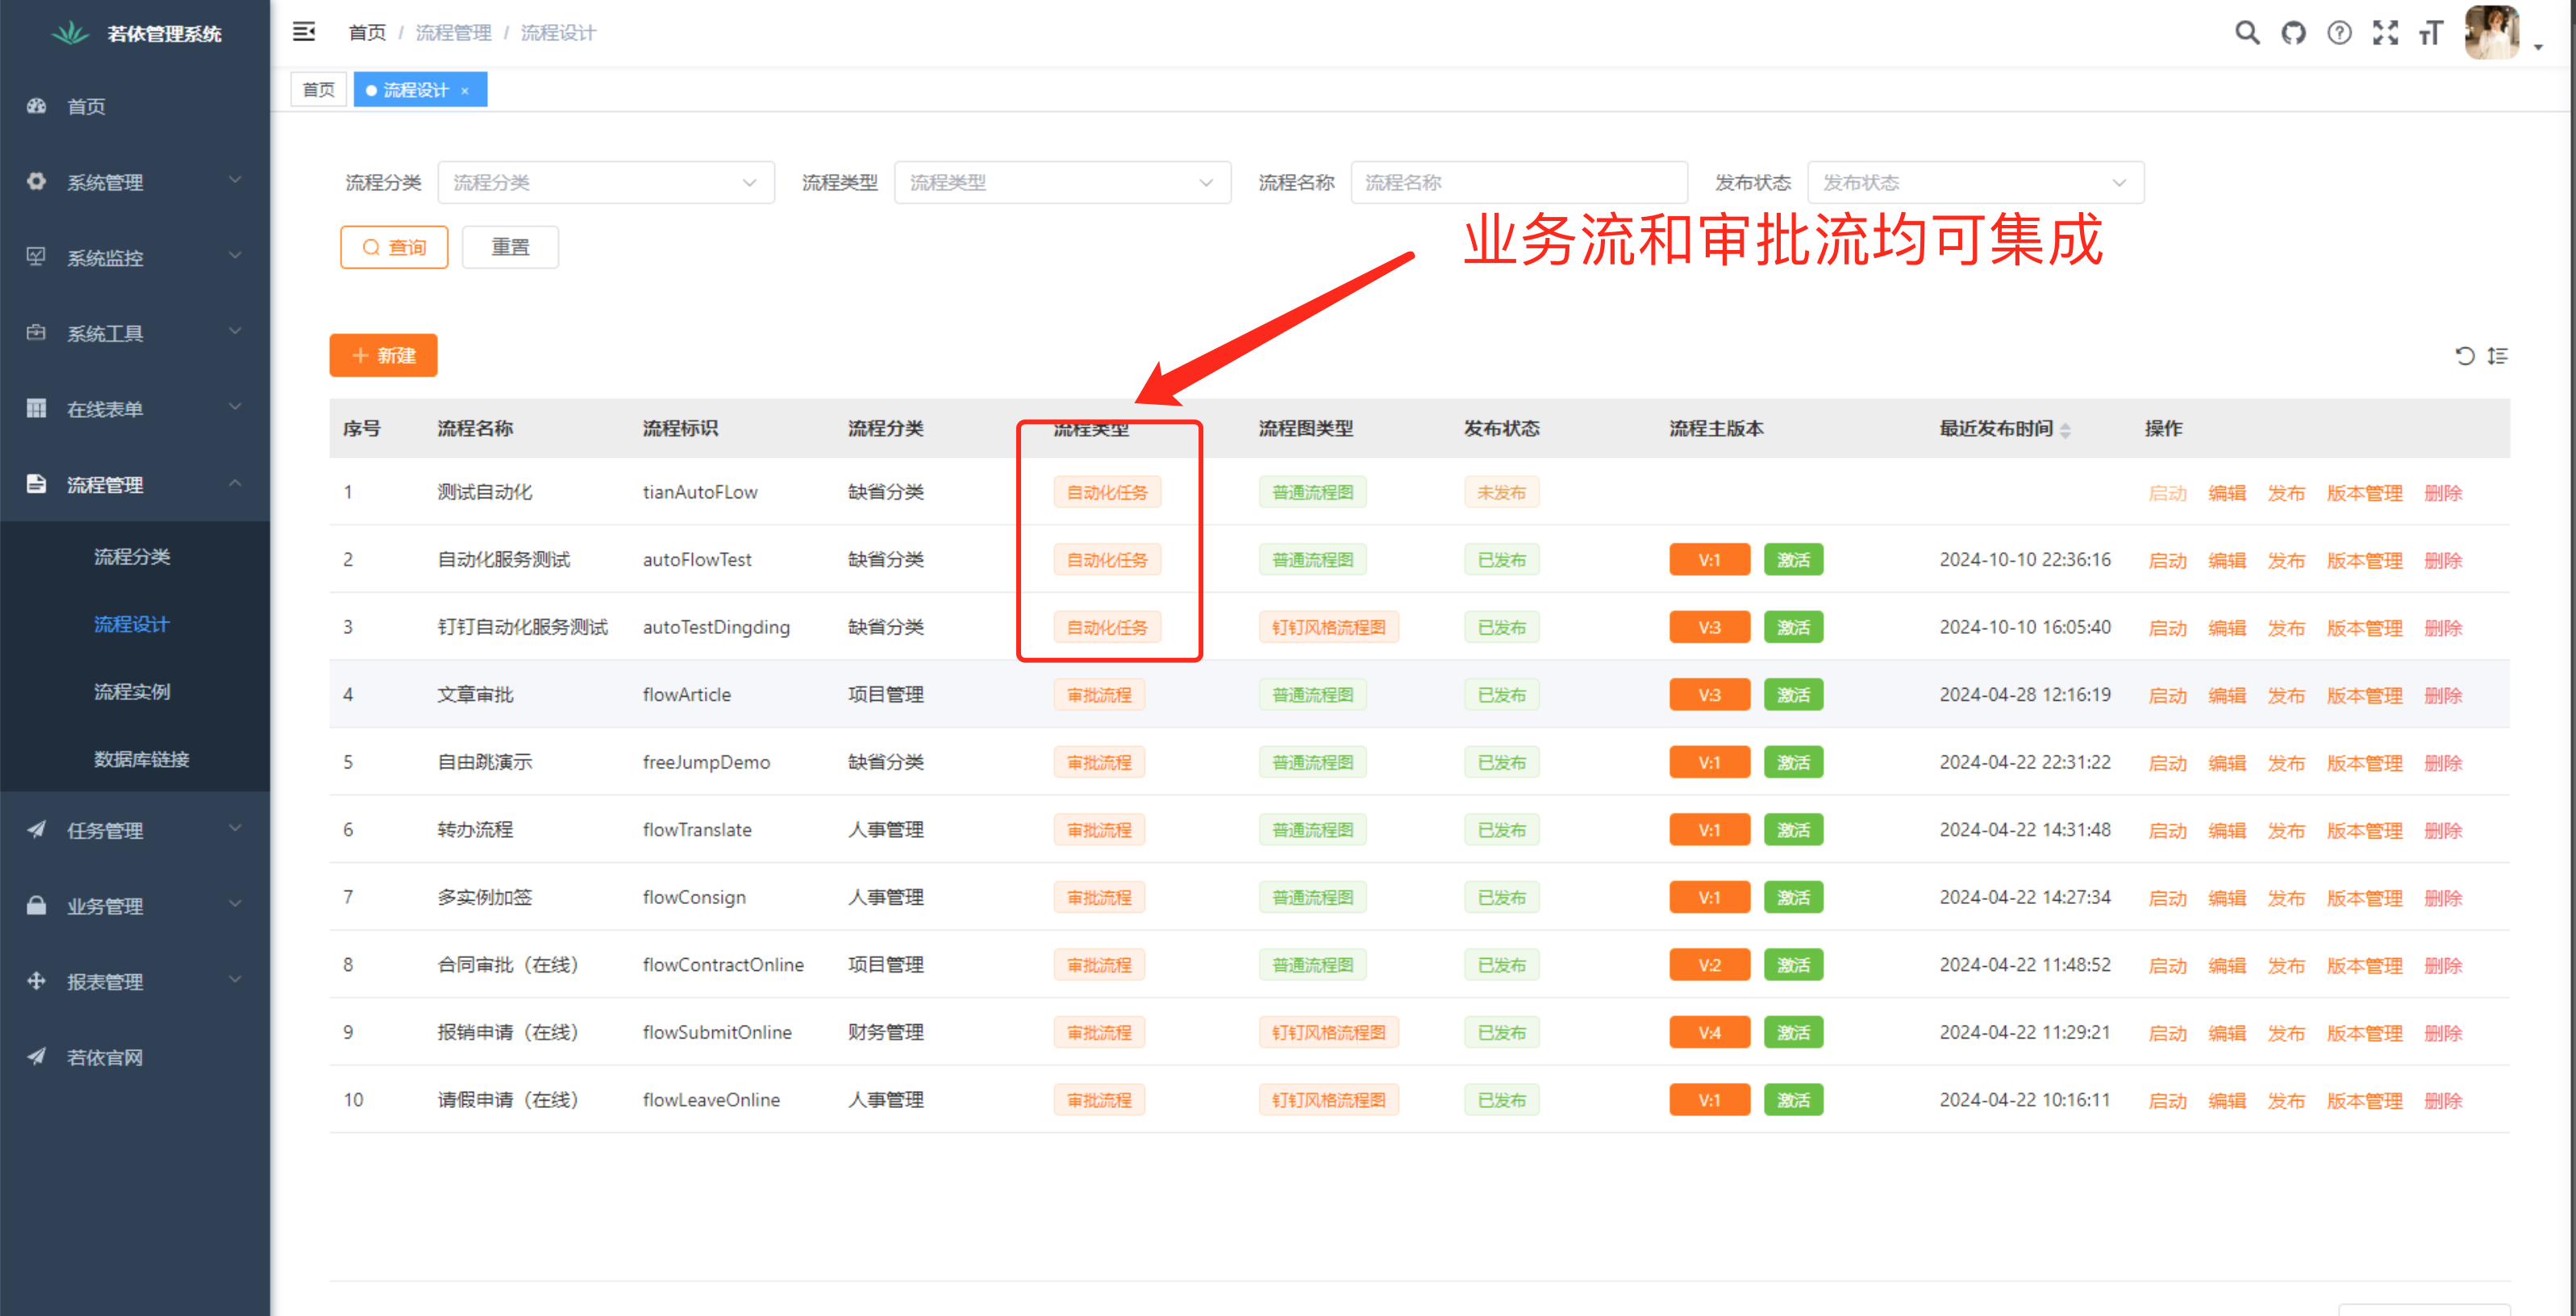
Task: Click 激活 tag in 自动化服务测试 row
Action: [1792, 560]
